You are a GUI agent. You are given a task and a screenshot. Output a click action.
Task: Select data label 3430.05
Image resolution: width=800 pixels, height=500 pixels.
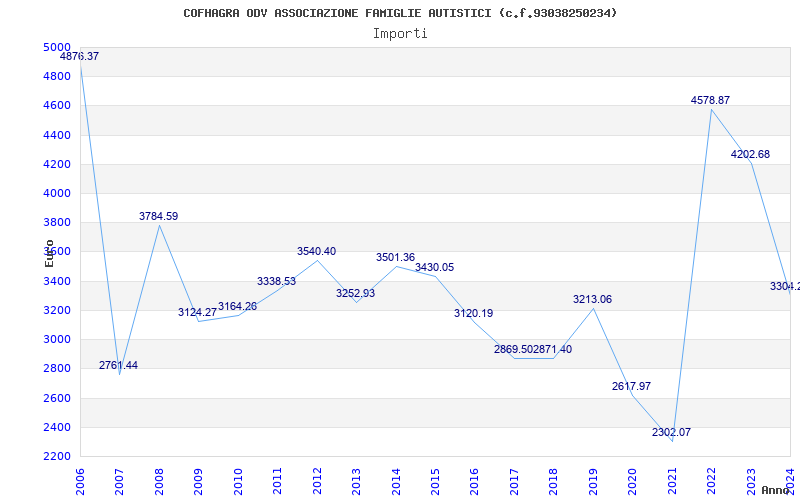(435, 268)
